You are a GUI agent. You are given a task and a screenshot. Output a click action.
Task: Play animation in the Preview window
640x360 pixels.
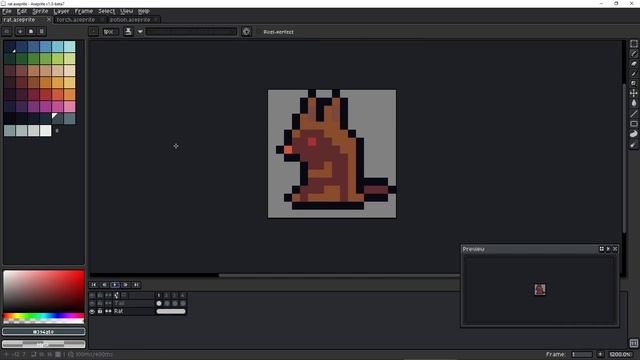pyautogui.click(x=608, y=249)
